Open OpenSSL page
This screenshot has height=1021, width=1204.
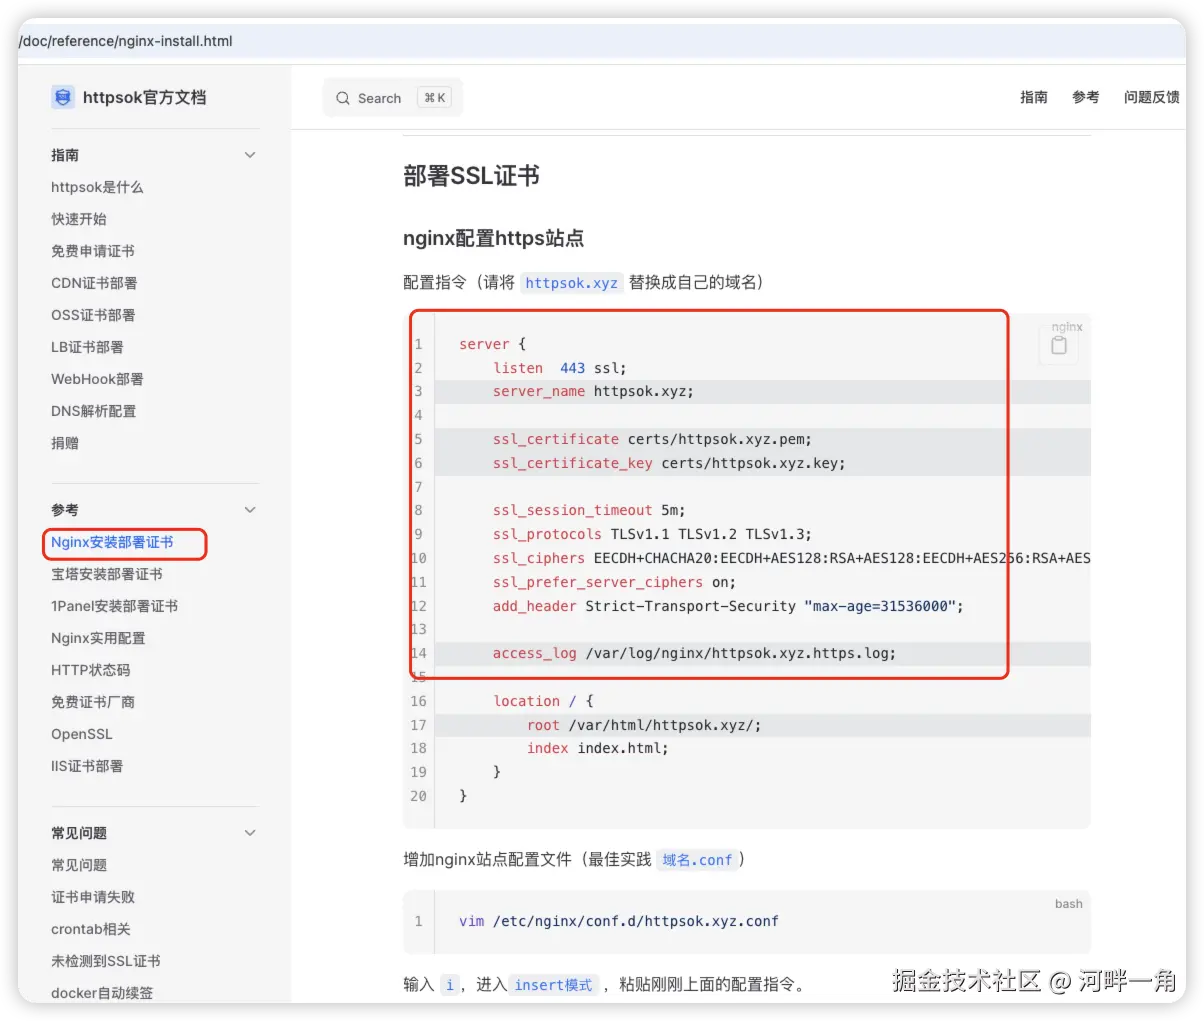point(82,734)
